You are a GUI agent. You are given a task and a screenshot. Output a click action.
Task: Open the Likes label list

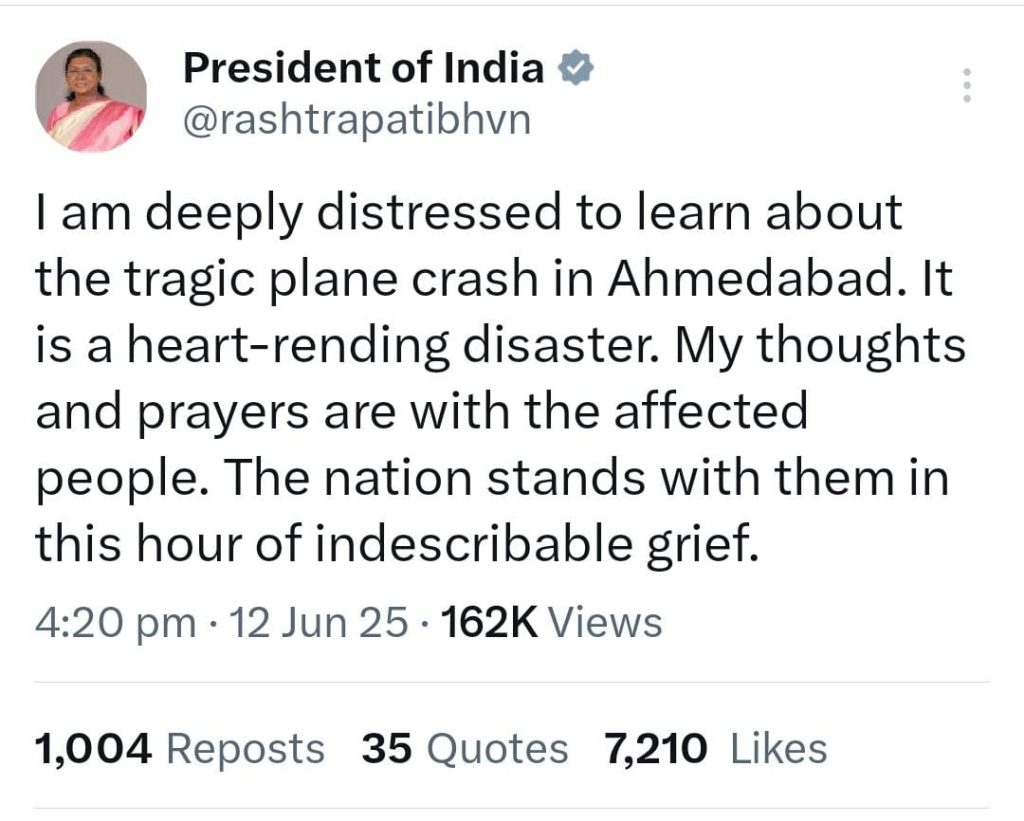[778, 749]
